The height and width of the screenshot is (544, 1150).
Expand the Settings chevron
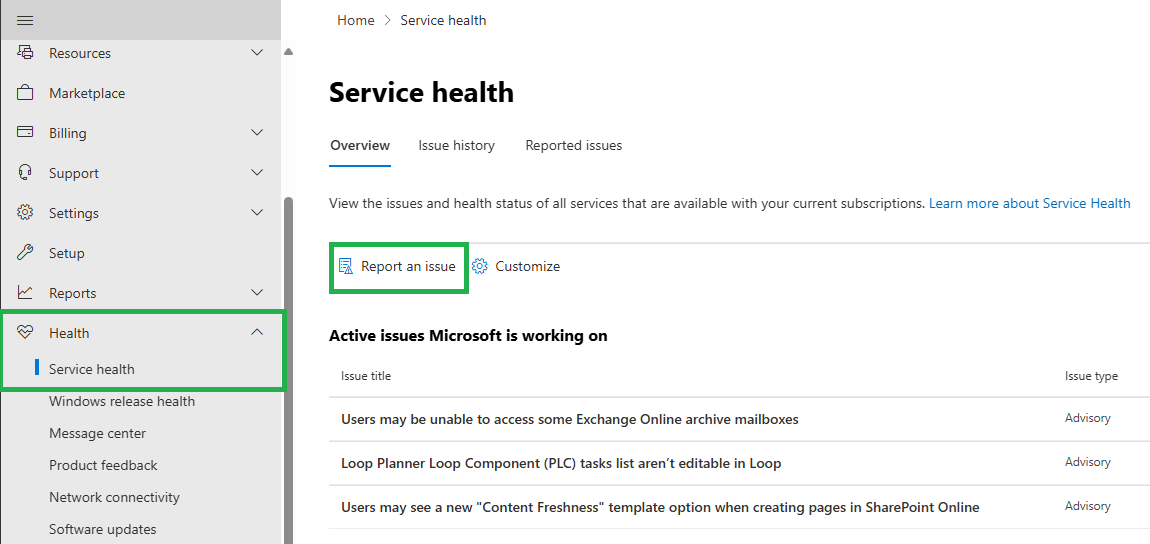[257, 213]
